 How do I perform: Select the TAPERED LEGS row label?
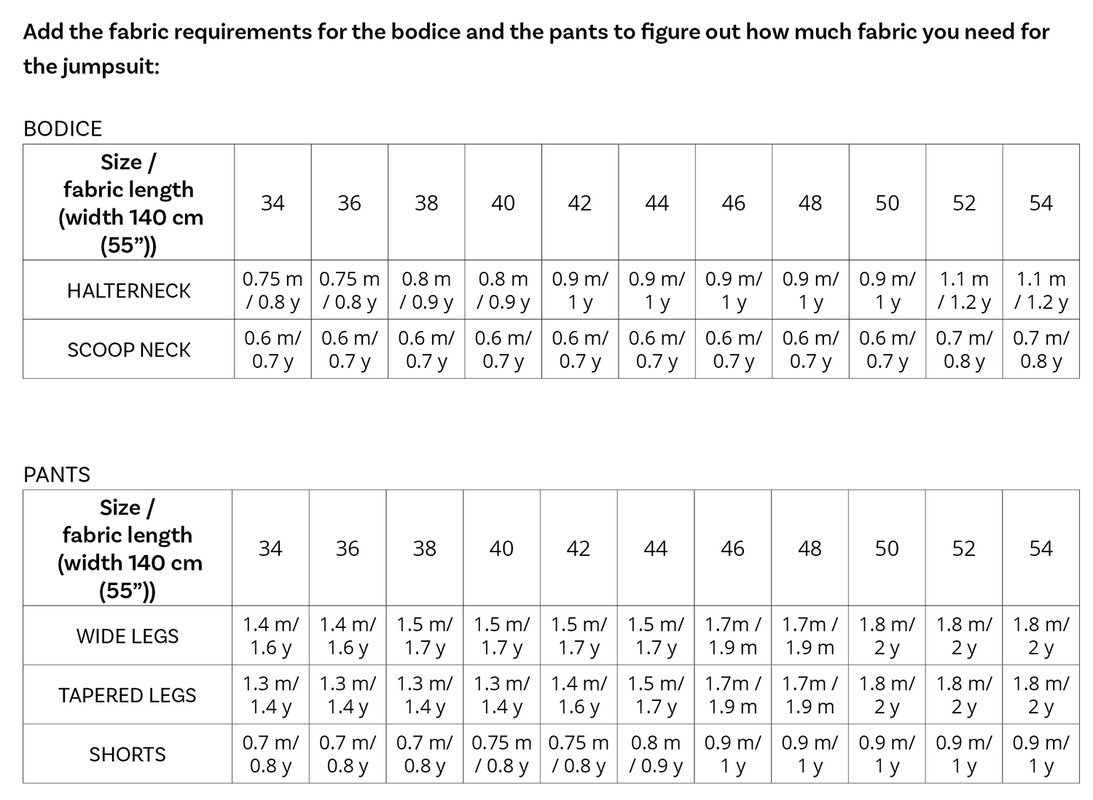(128, 695)
